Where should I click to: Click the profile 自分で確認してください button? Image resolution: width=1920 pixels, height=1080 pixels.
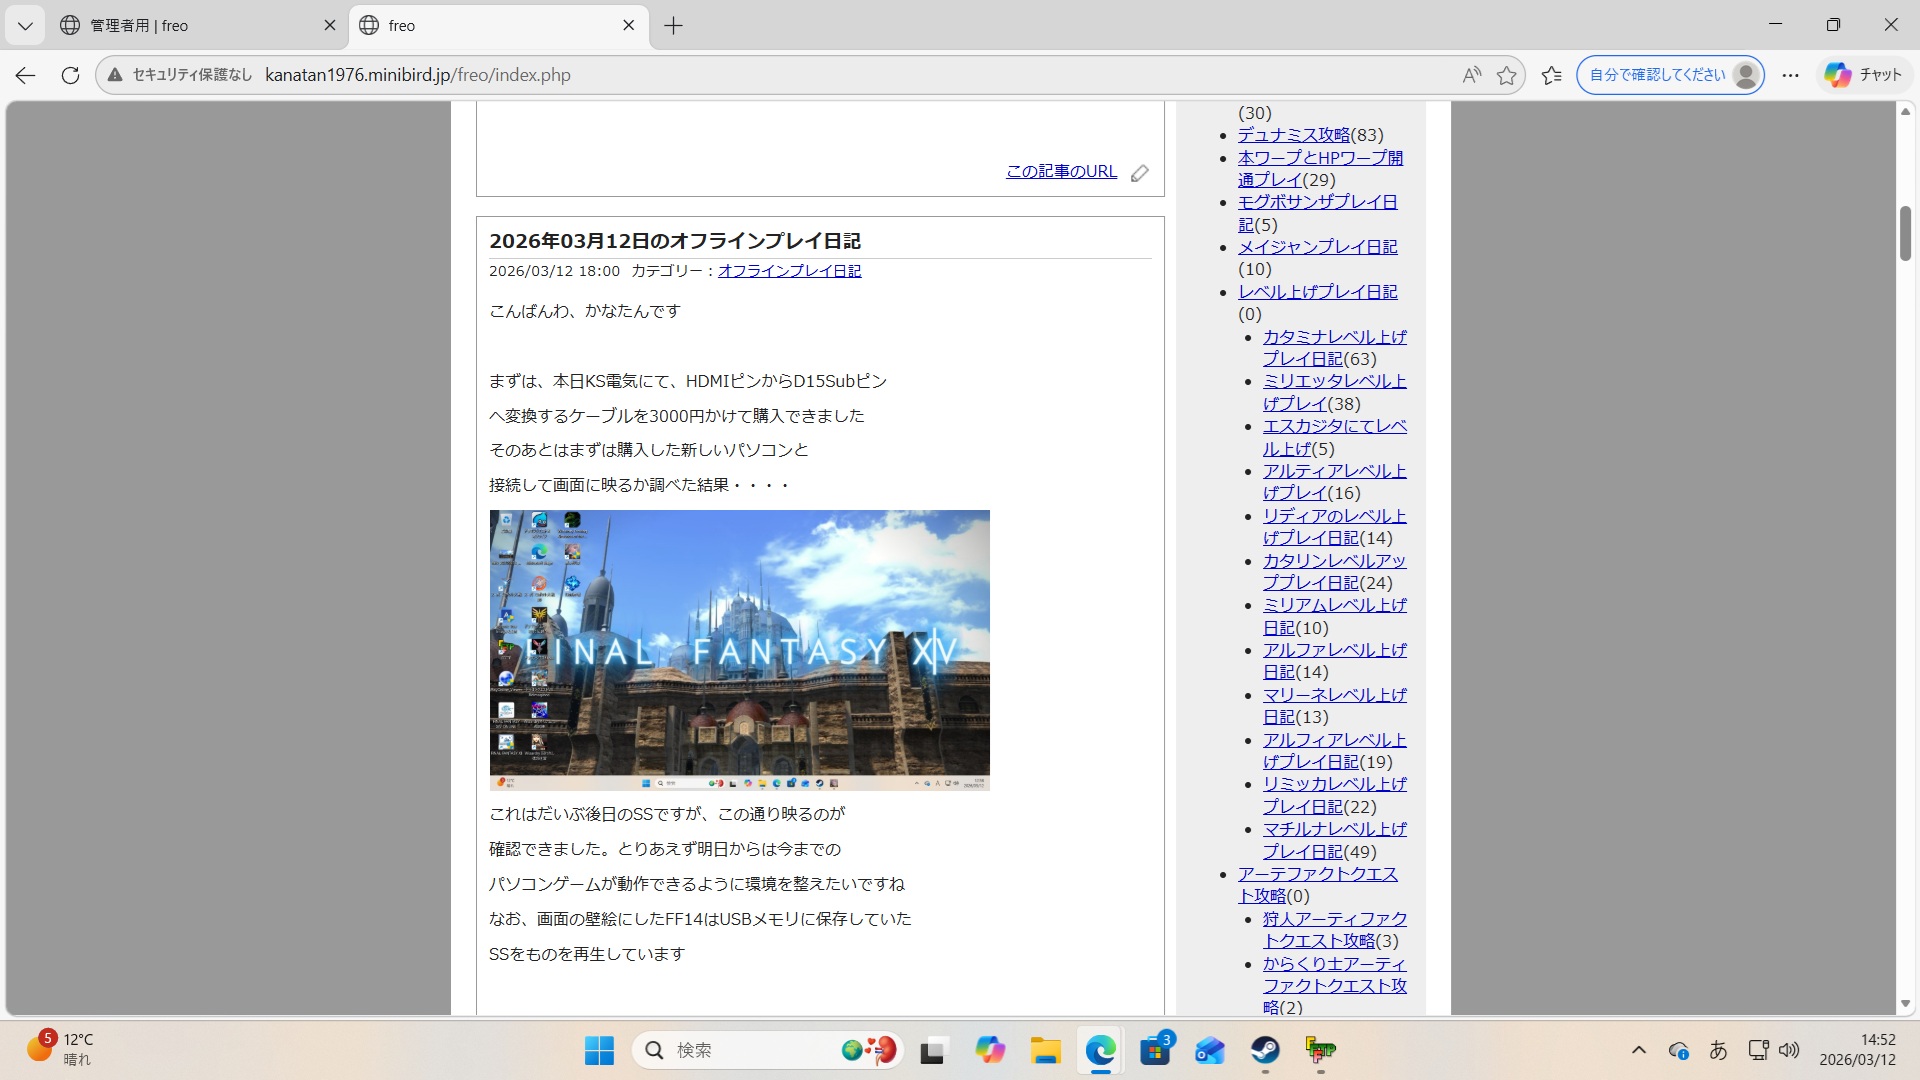pos(1670,75)
